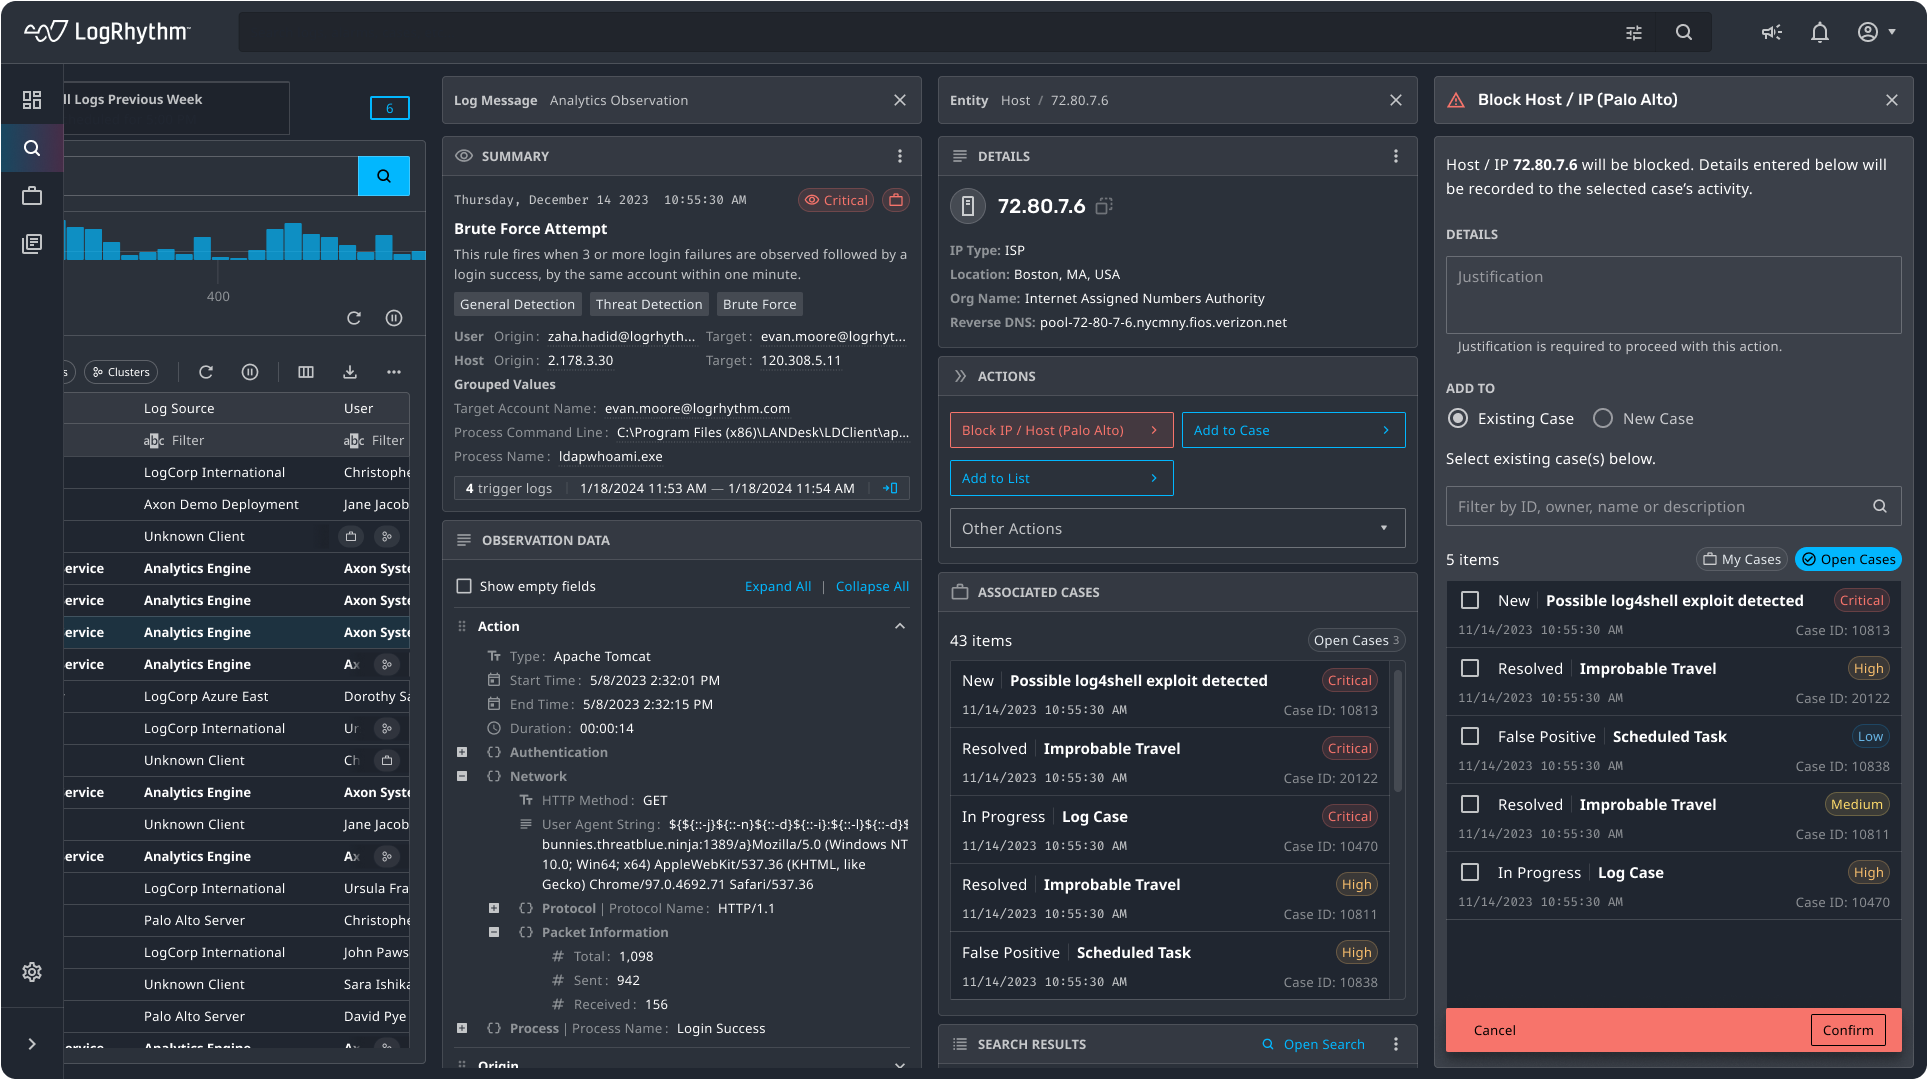Collapse the Action section chevron

pyautogui.click(x=900, y=626)
